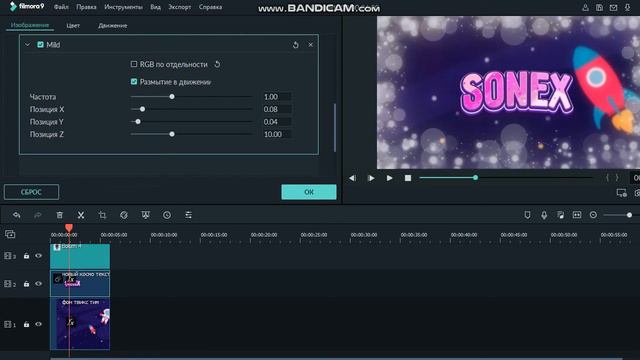
Task: Switch to the Движение tab
Action: [x=113, y=25]
